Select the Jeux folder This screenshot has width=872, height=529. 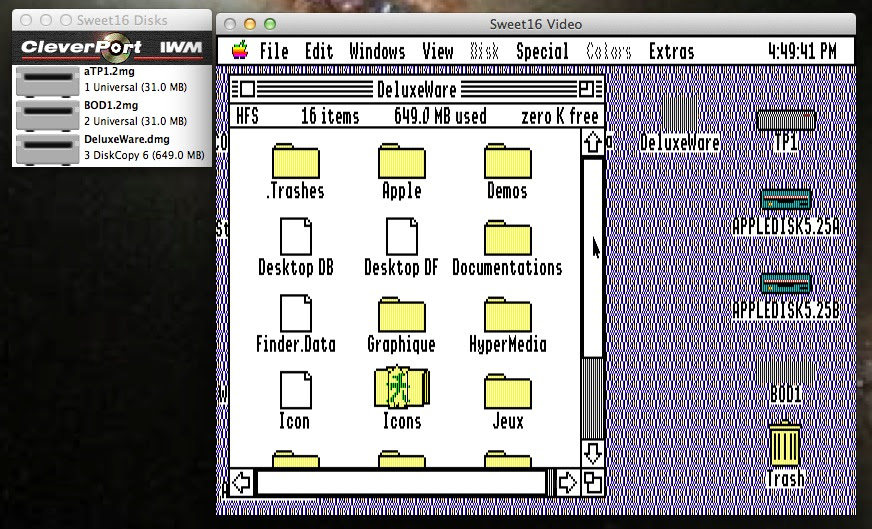tap(507, 391)
